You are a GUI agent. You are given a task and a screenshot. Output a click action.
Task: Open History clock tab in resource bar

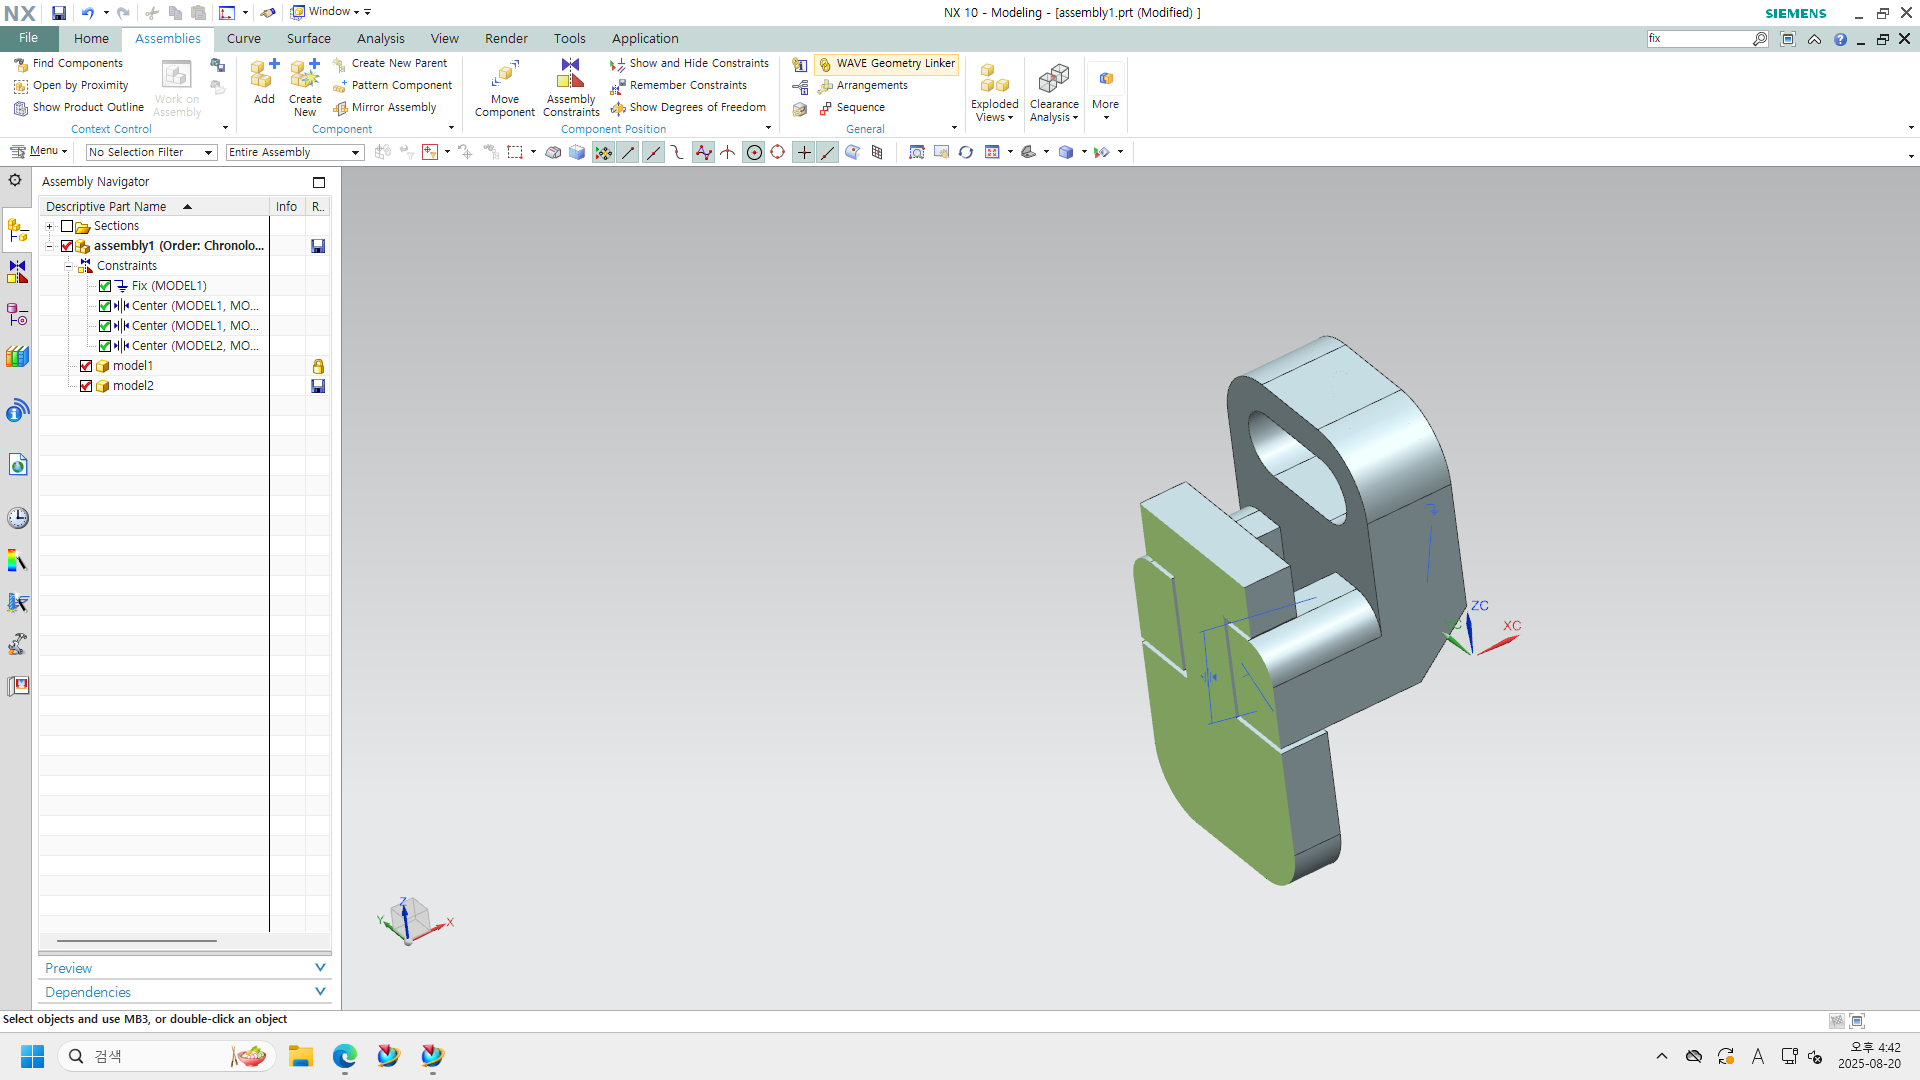click(17, 518)
